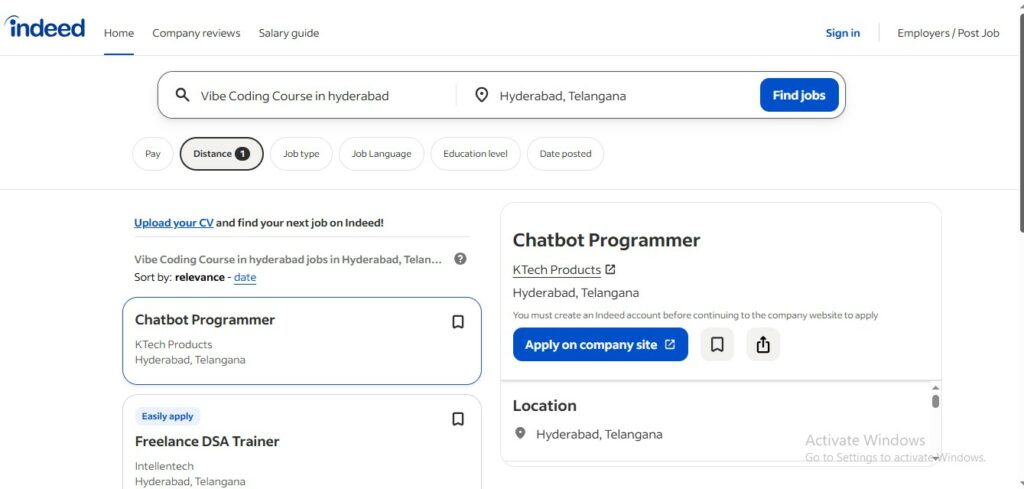Viewport: 1024px width, 489px height.
Task: Click the Intellentech company name
Action: (x=164, y=466)
